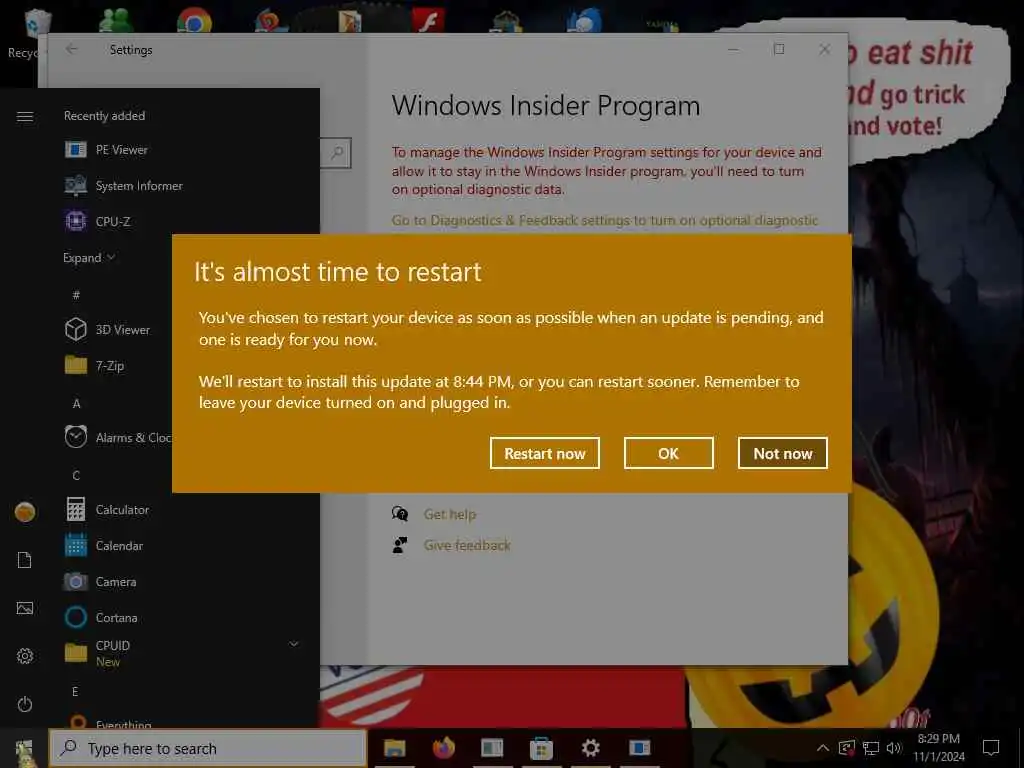The image size is (1024, 768).
Task: Open File Explorer from taskbar
Action: tap(394, 748)
